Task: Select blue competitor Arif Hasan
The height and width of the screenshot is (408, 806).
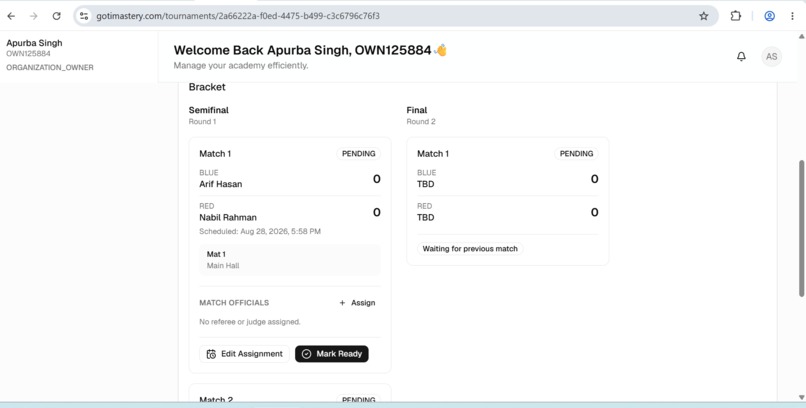Action: click(x=221, y=184)
